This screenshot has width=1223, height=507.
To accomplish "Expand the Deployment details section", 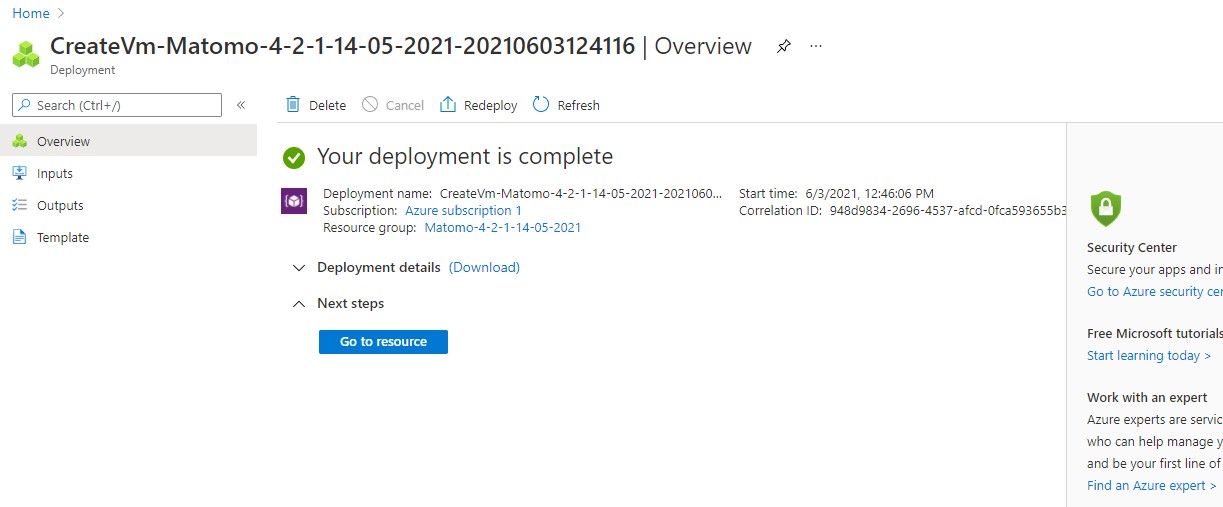I will [298, 268].
